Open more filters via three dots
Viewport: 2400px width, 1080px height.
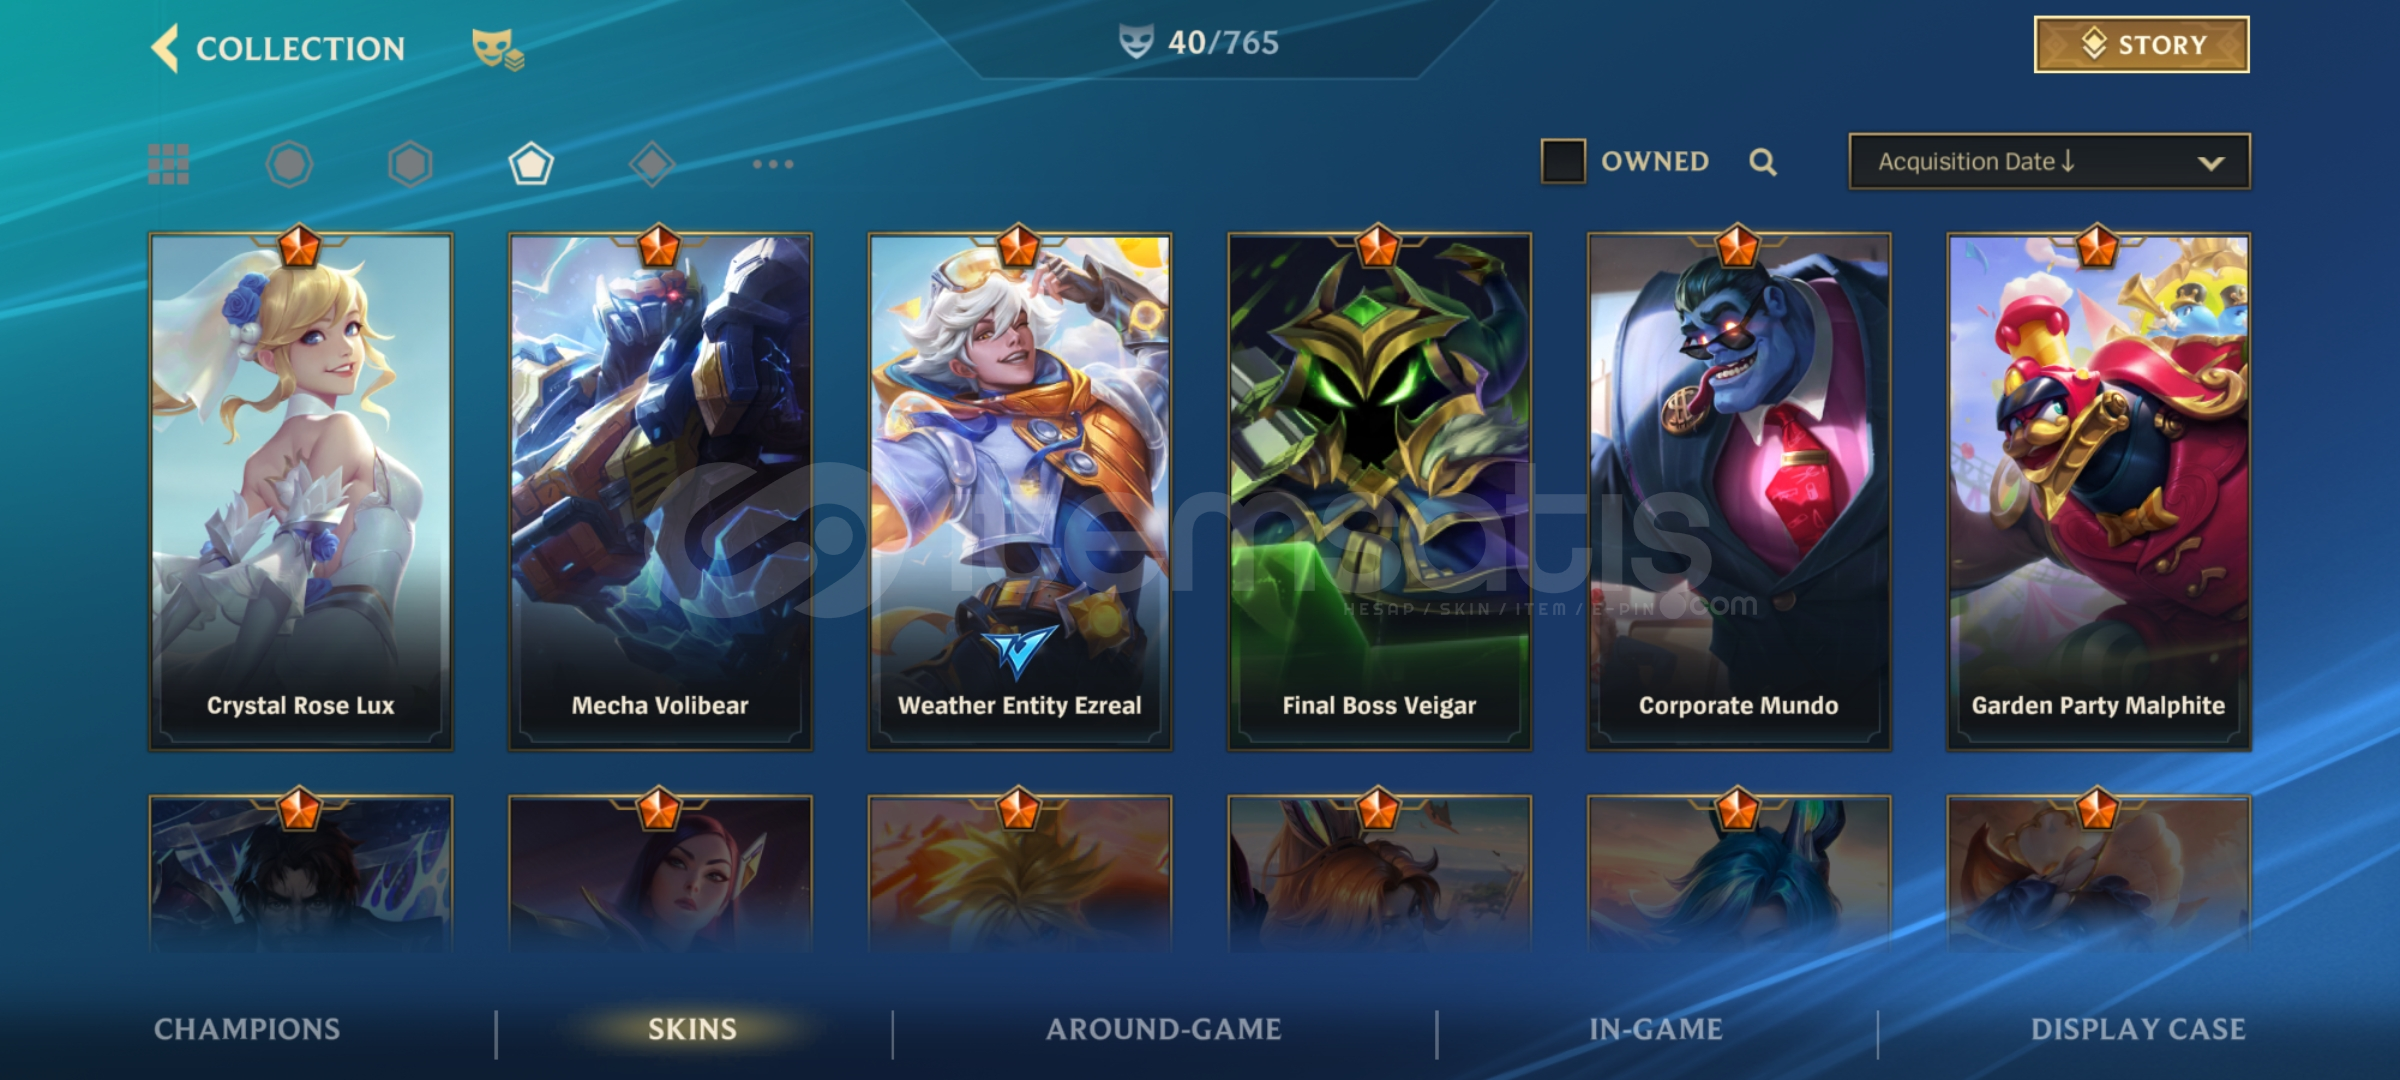[x=773, y=164]
